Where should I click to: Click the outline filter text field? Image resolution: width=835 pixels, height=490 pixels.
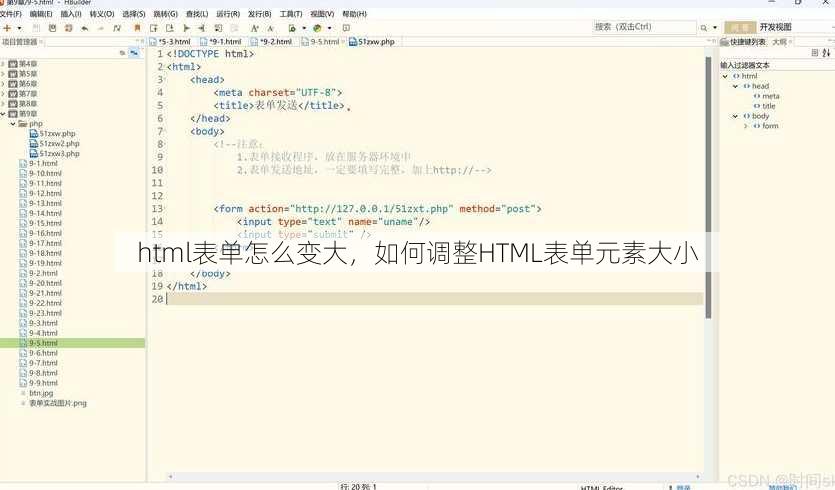coord(775,65)
